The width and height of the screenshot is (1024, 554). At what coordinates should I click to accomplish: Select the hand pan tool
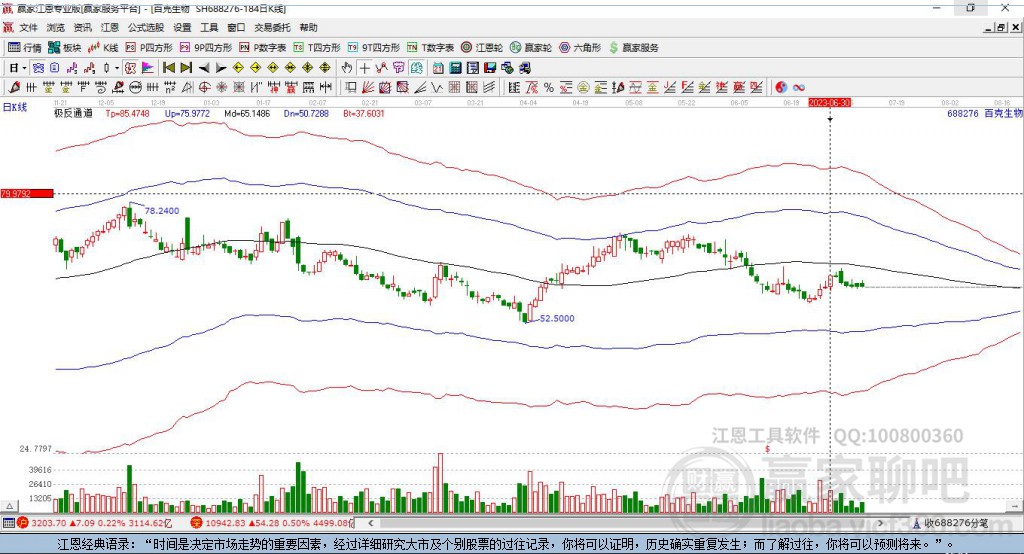[347, 68]
